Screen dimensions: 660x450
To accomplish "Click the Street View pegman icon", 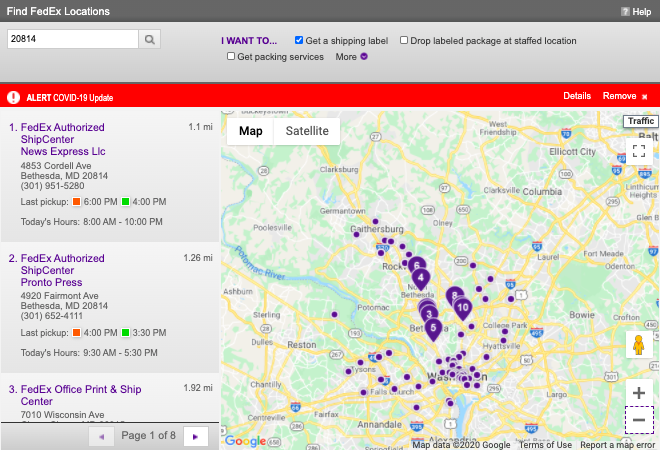I will click(639, 344).
